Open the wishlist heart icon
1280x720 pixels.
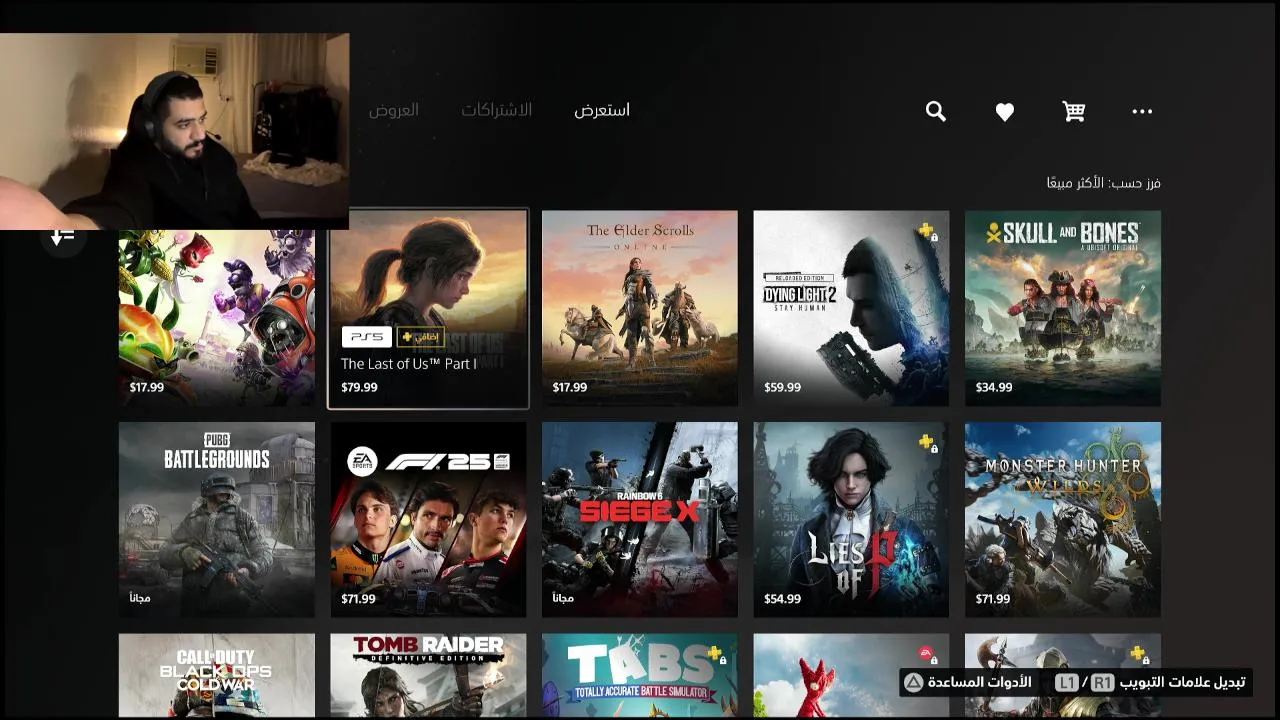tap(1005, 112)
